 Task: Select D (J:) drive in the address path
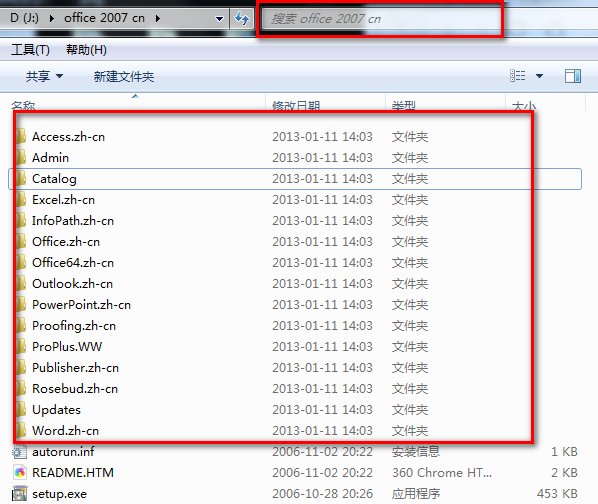point(24,18)
